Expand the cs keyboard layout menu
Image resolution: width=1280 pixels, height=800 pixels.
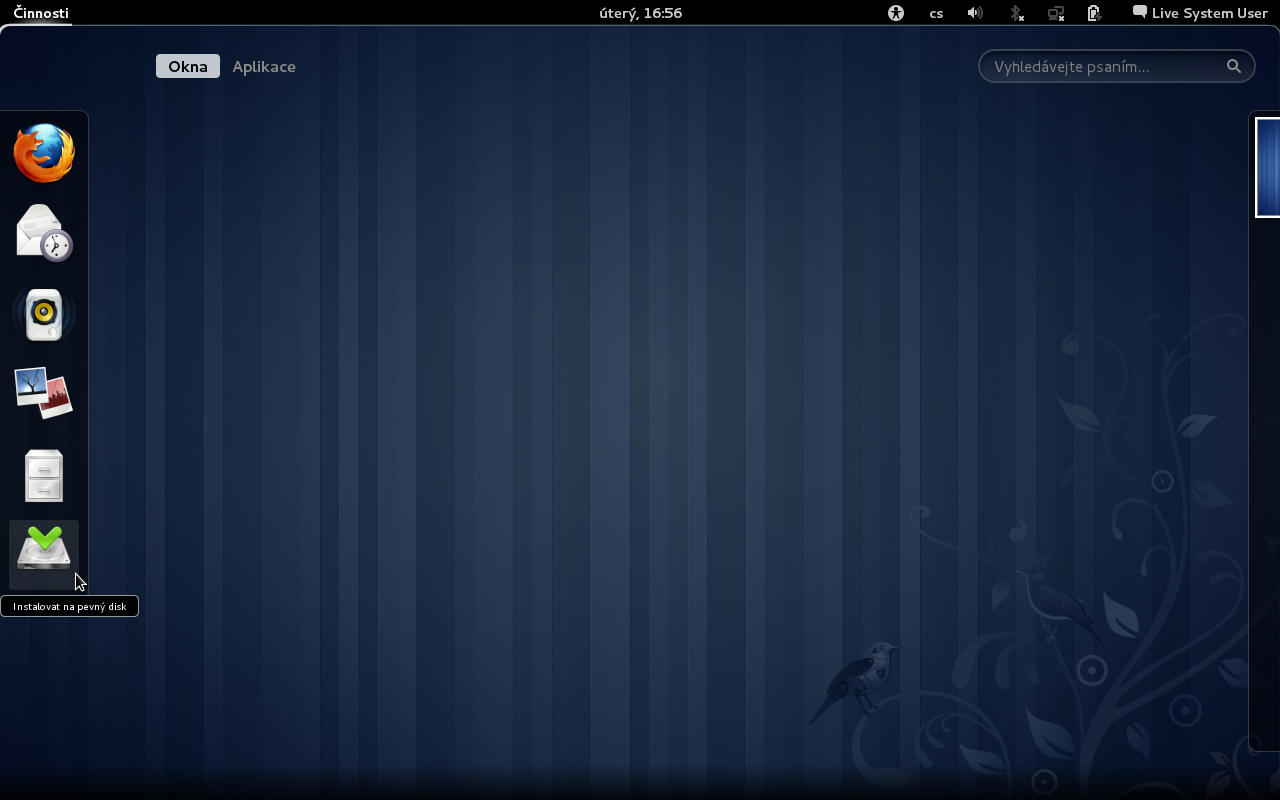(936, 13)
